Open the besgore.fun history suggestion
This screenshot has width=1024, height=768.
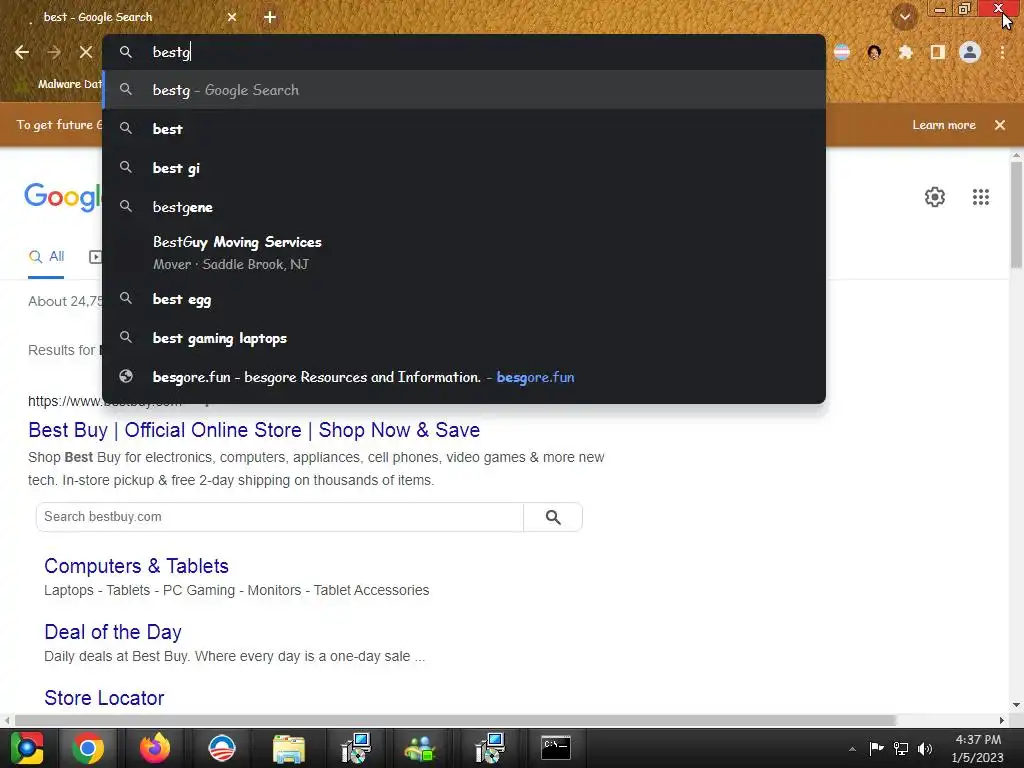464,377
